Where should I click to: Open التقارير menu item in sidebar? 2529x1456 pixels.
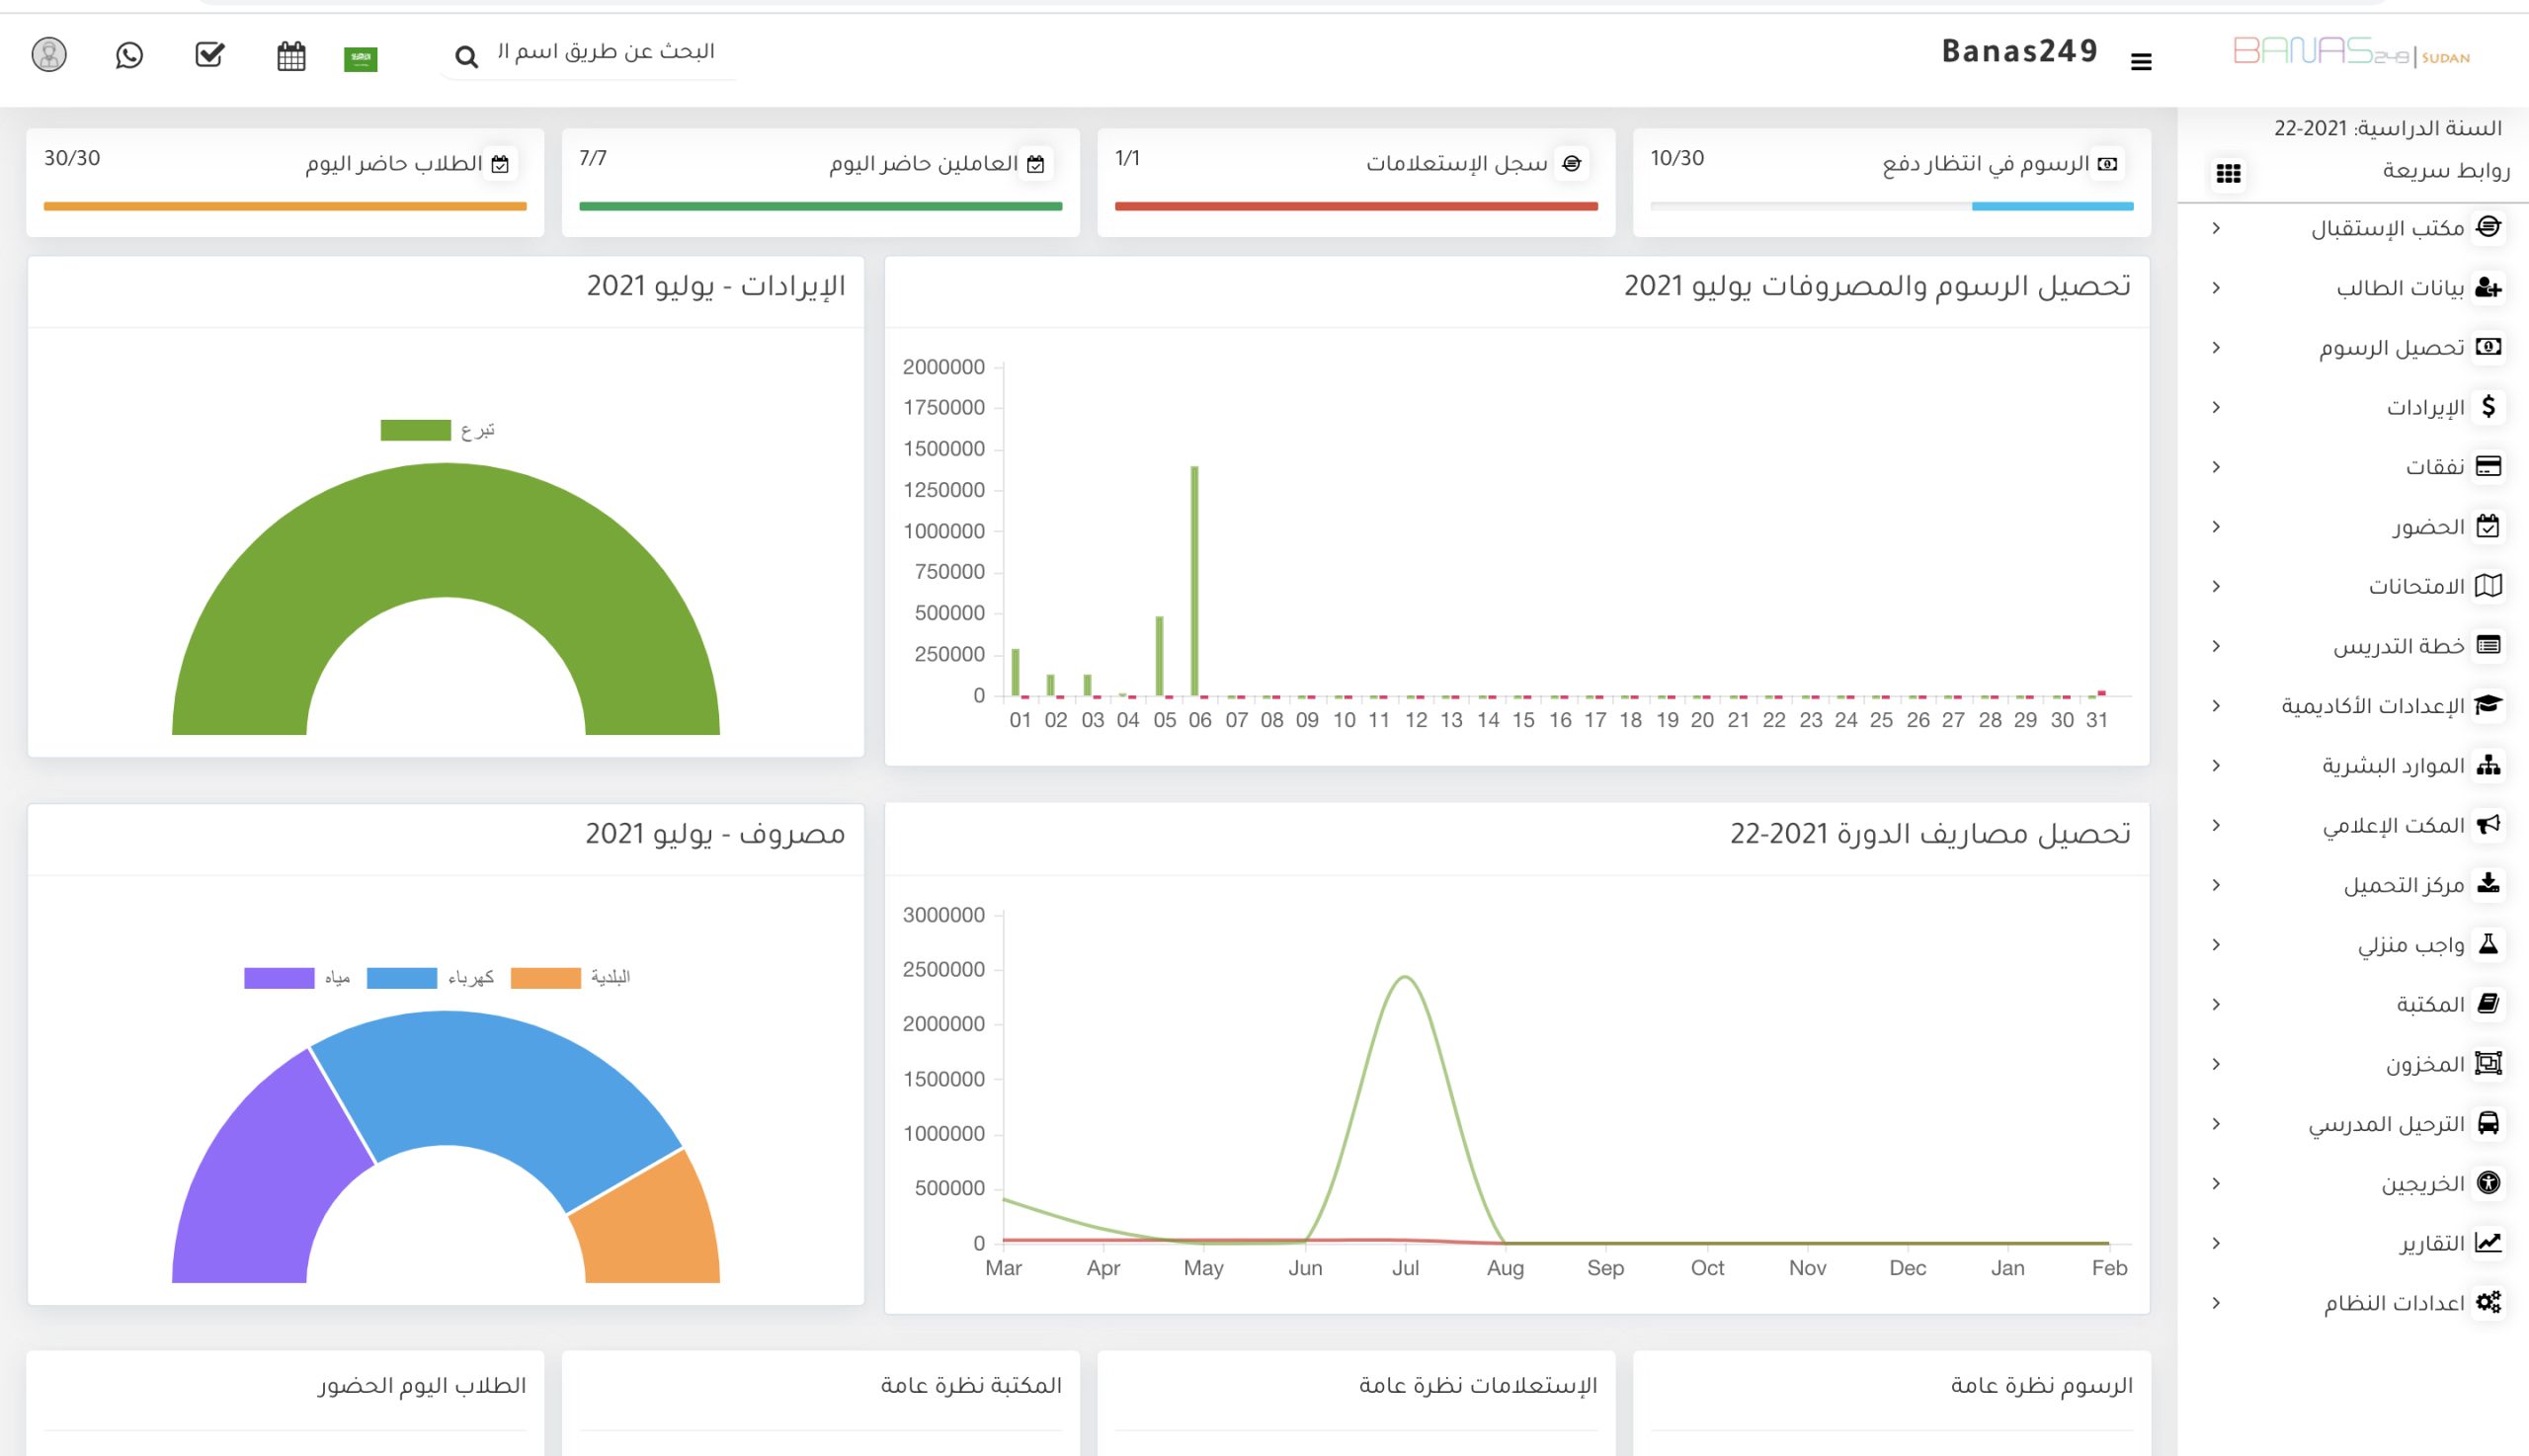pos(2431,1243)
